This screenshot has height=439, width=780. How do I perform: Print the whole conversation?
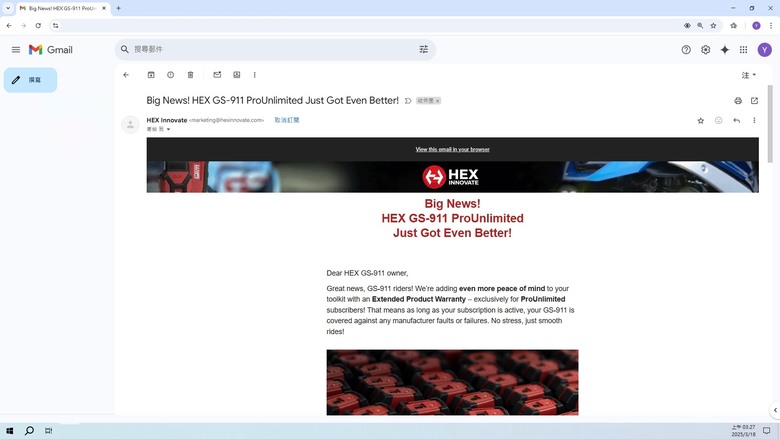pos(738,100)
